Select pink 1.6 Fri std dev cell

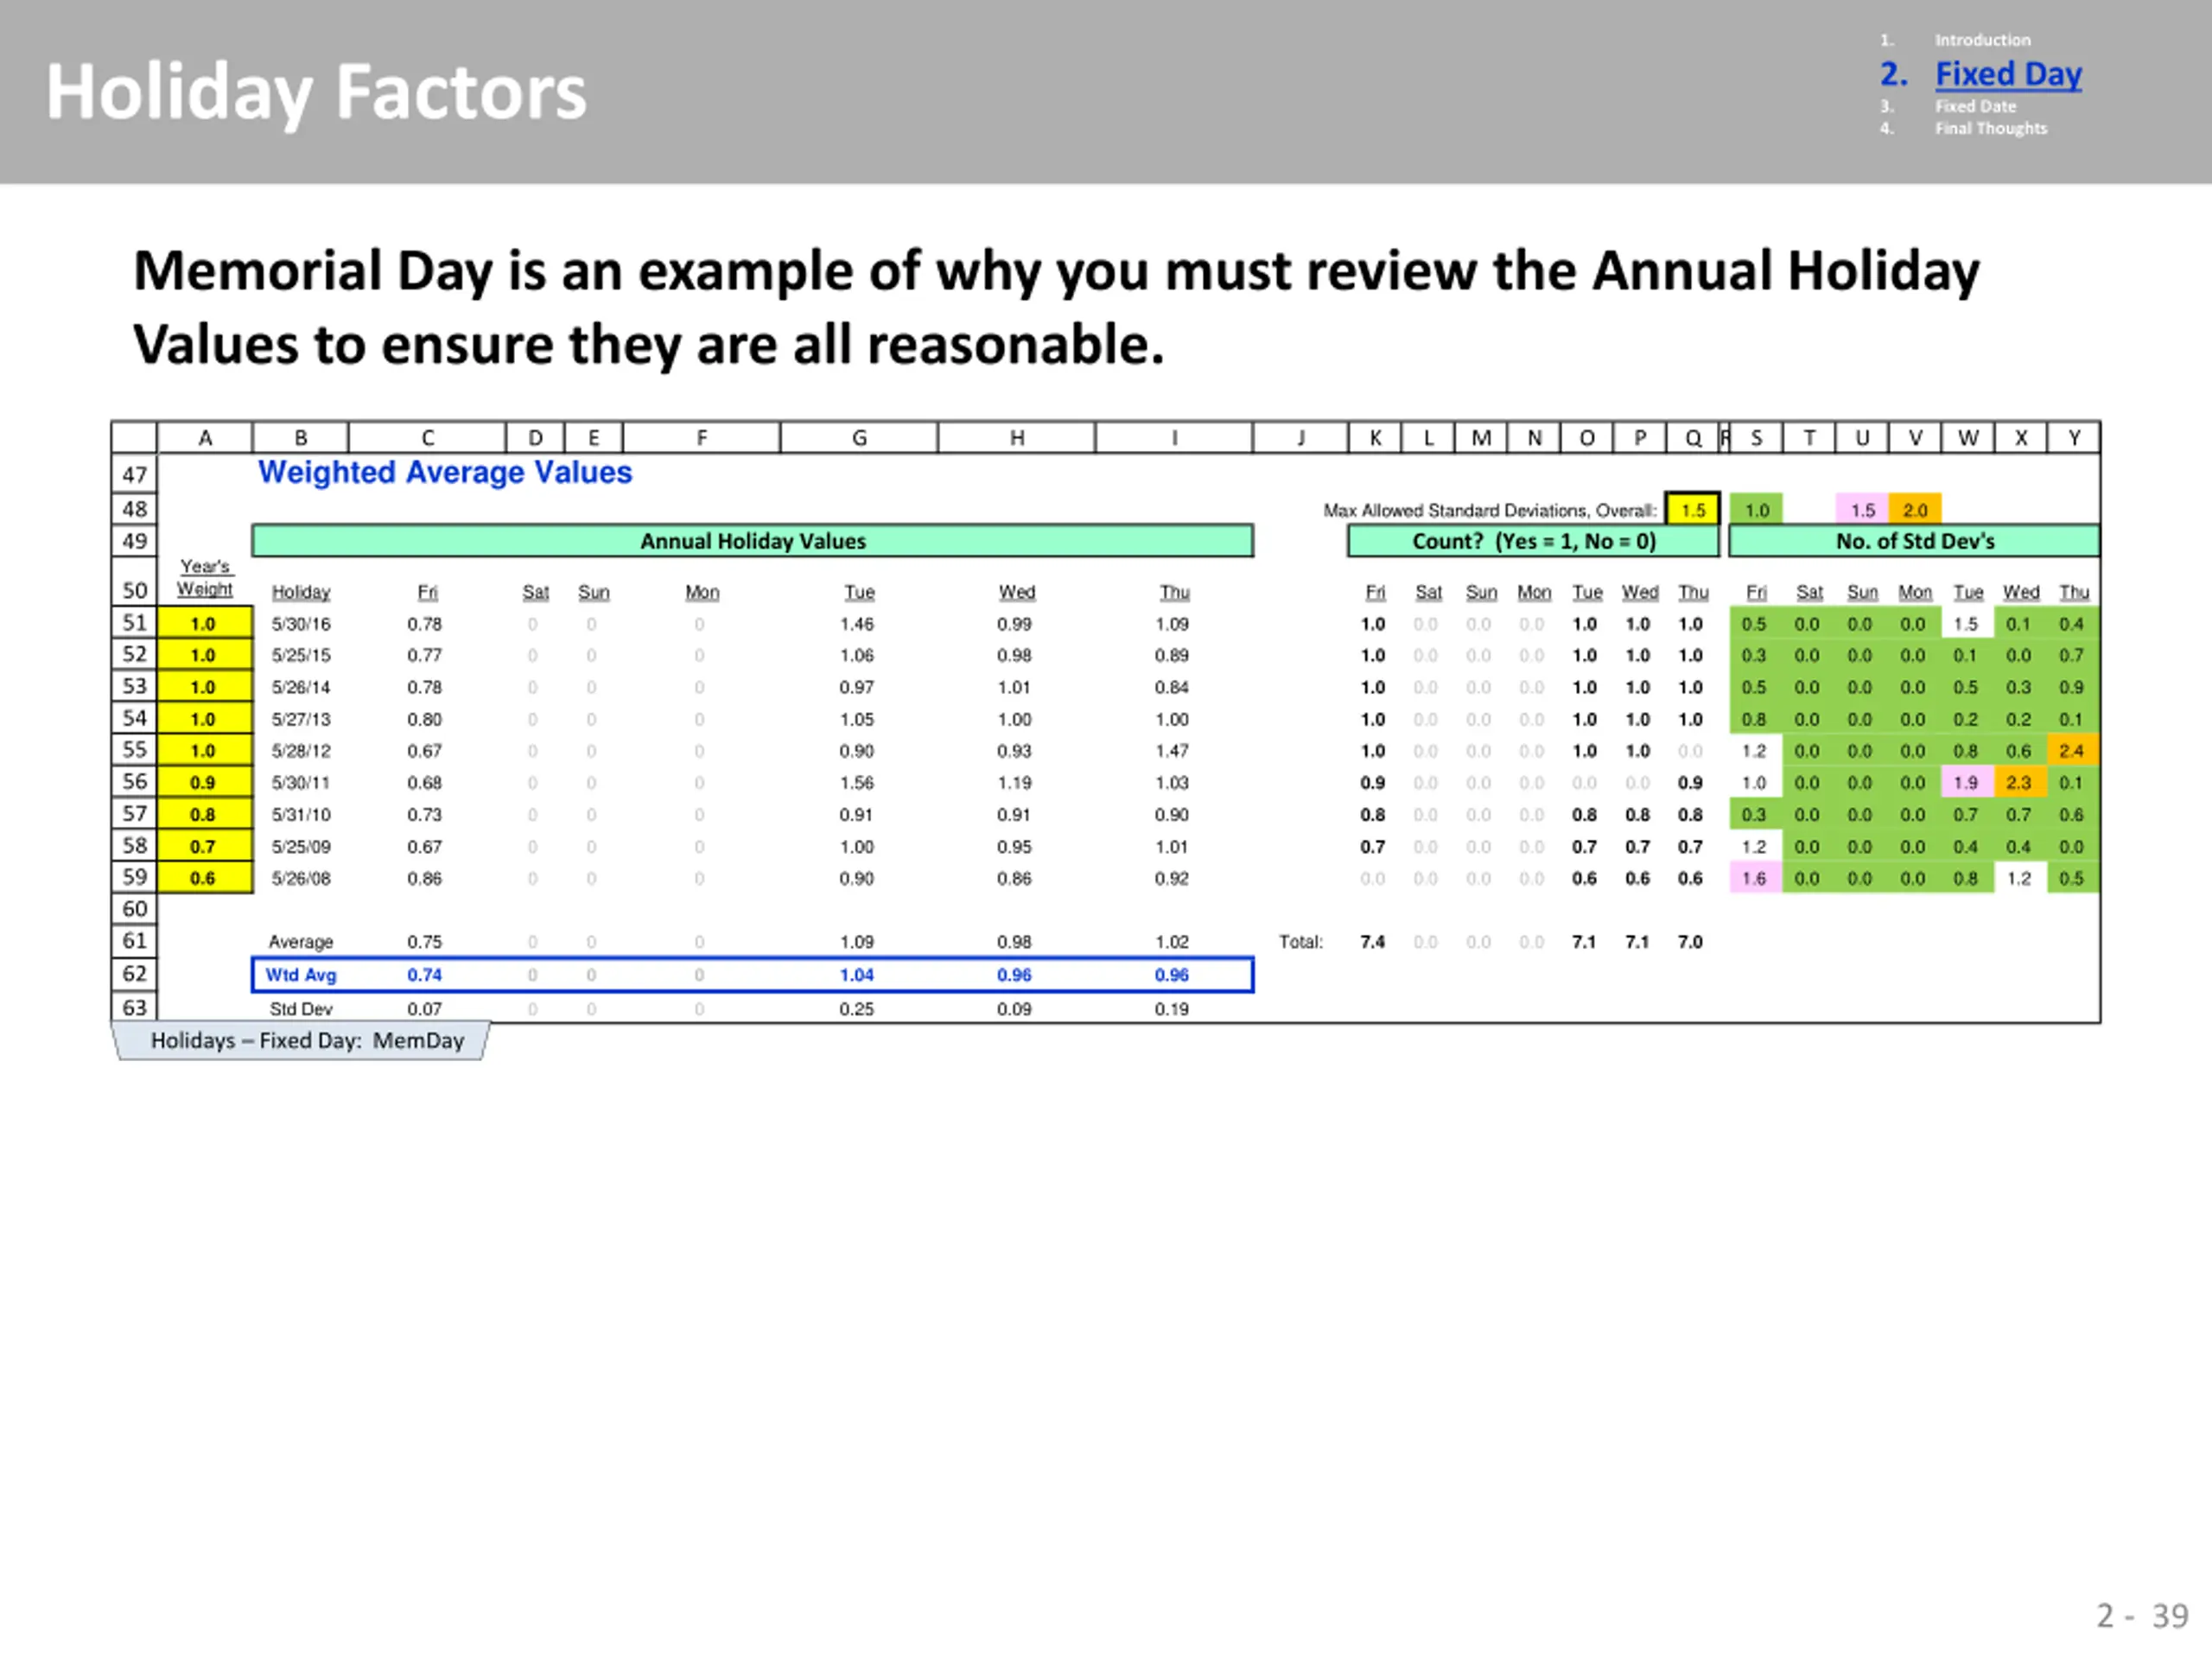pos(1755,878)
